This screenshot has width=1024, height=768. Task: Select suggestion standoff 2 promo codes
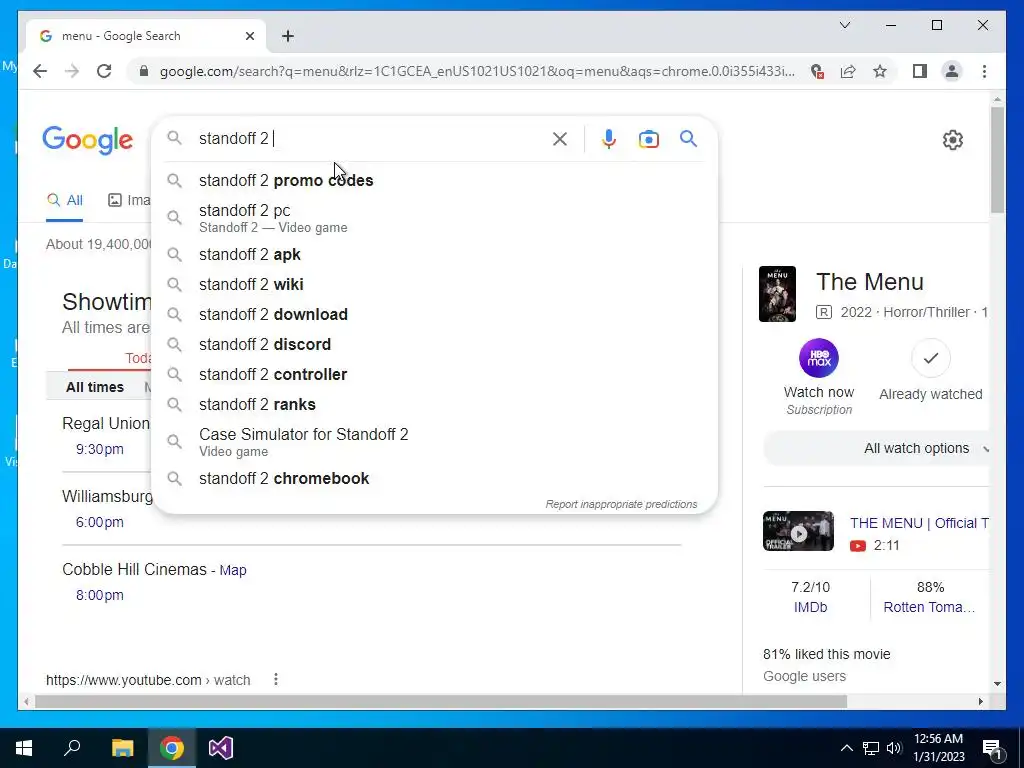pyautogui.click(x=434, y=180)
